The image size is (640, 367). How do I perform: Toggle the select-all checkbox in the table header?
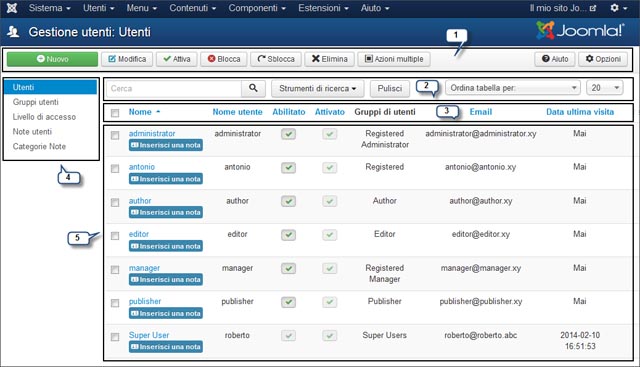click(115, 113)
